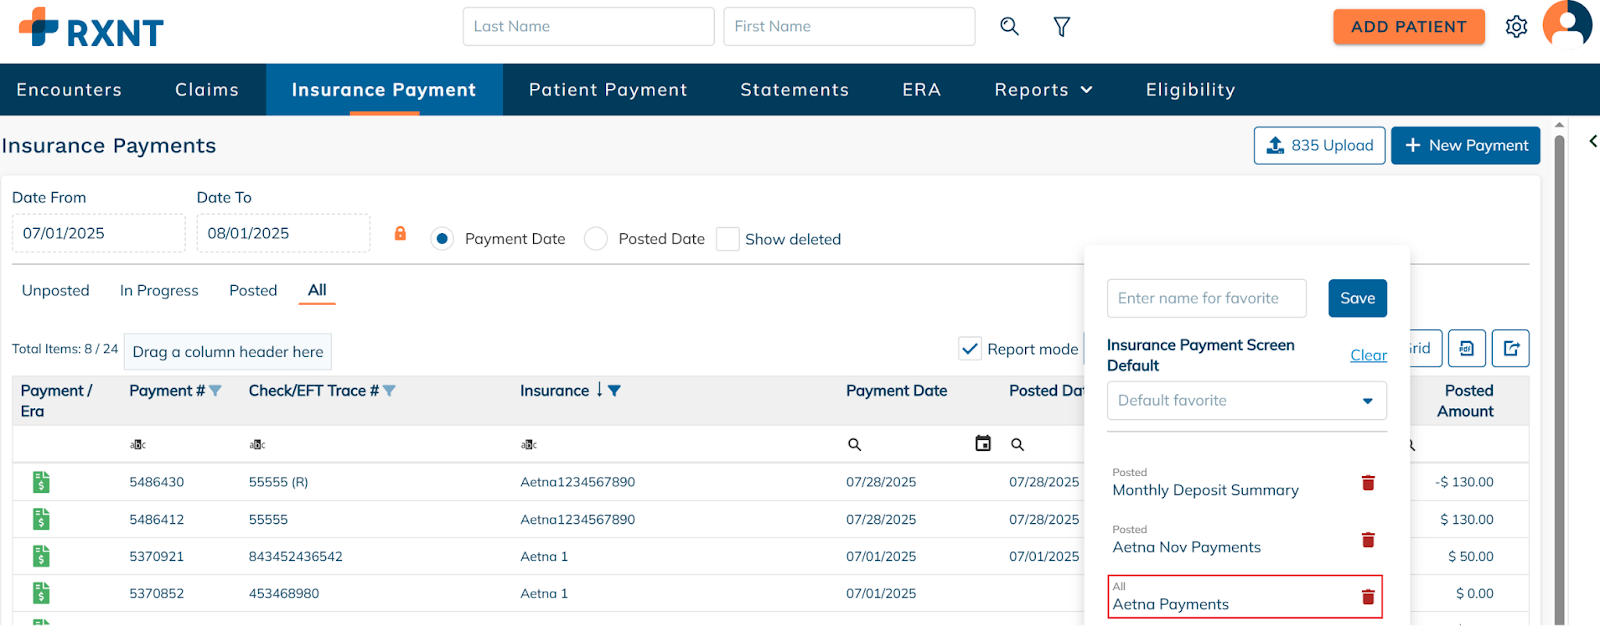Open payment document icon for 5486430
The image size is (1600, 630).
point(41,483)
